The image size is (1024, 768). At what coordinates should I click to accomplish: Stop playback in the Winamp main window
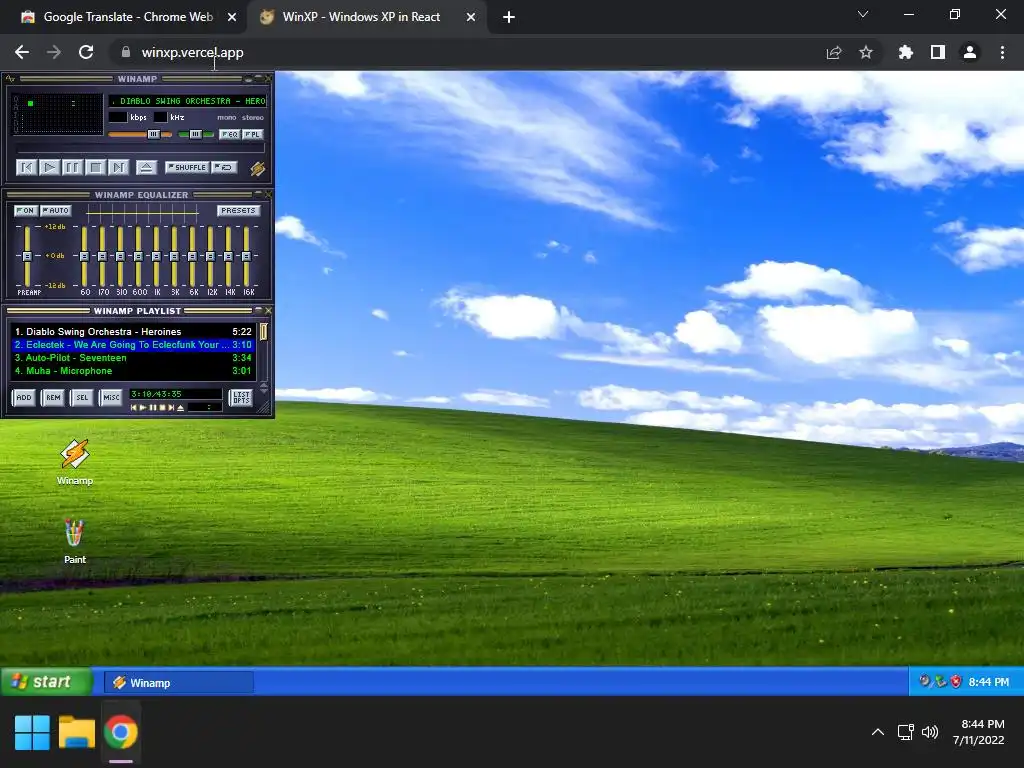point(95,168)
